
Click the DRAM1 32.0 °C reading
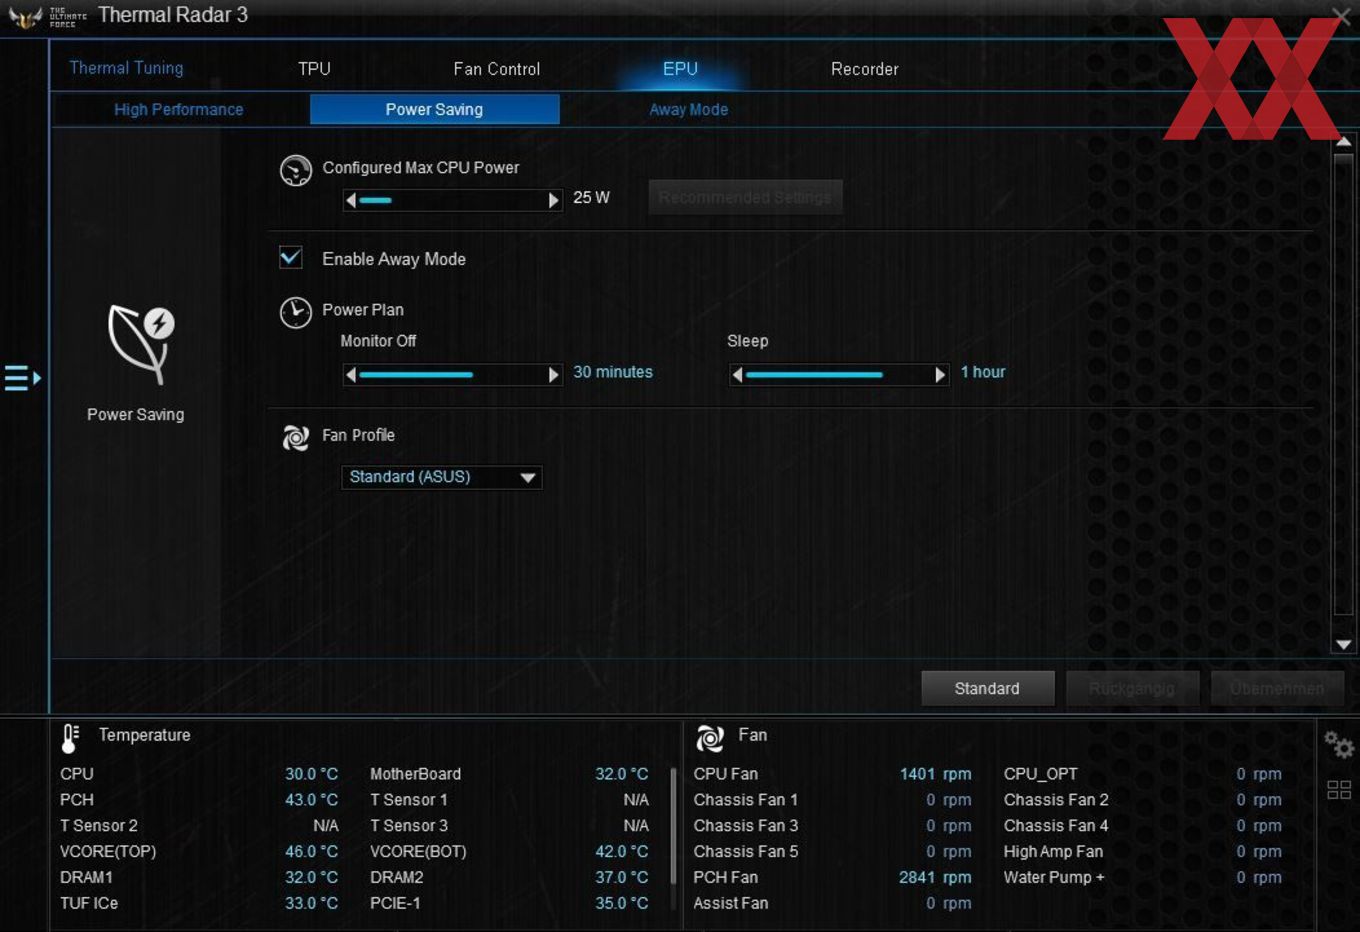pyautogui.click(x=311, y=878)
